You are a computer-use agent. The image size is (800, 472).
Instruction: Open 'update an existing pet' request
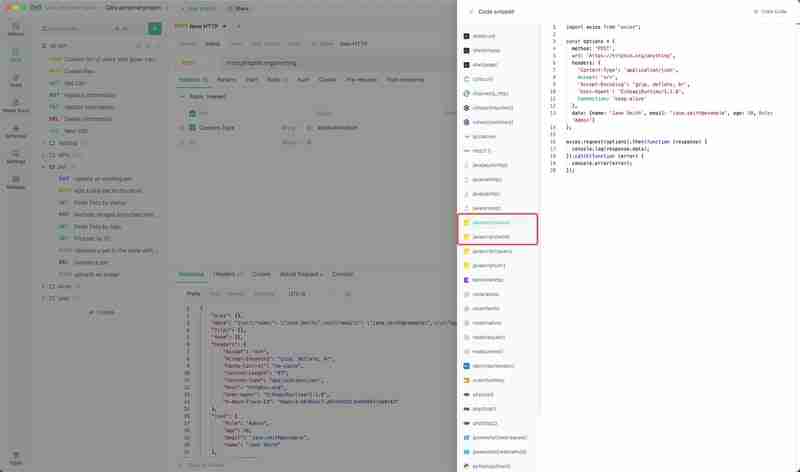tap(103, 179)
